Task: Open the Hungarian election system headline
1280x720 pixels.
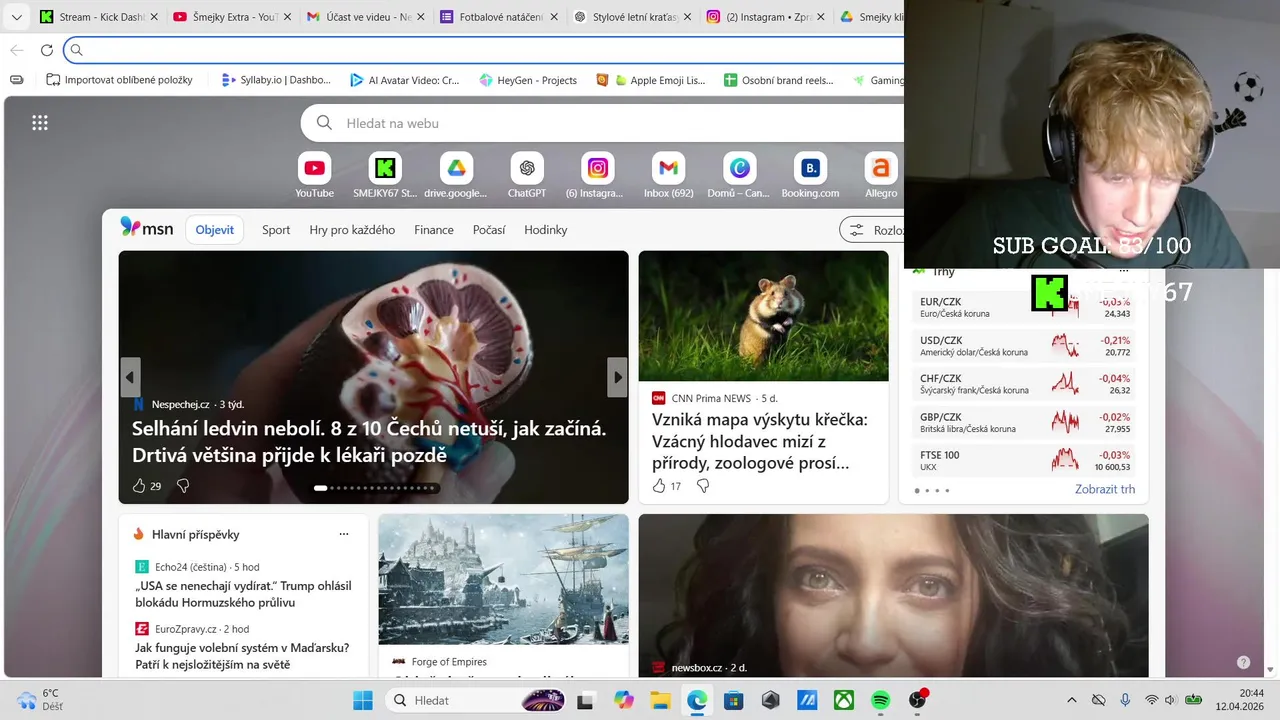Action: click(x=242, y=656)
